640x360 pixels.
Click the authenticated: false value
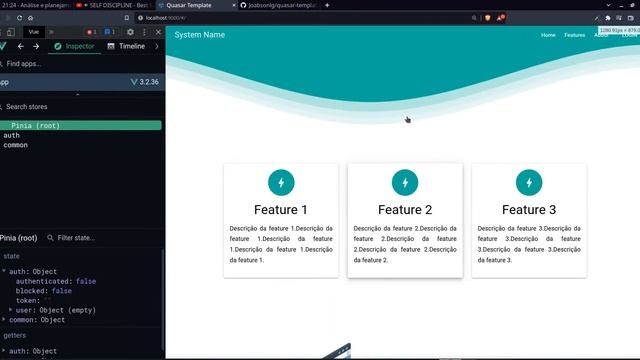86,281
